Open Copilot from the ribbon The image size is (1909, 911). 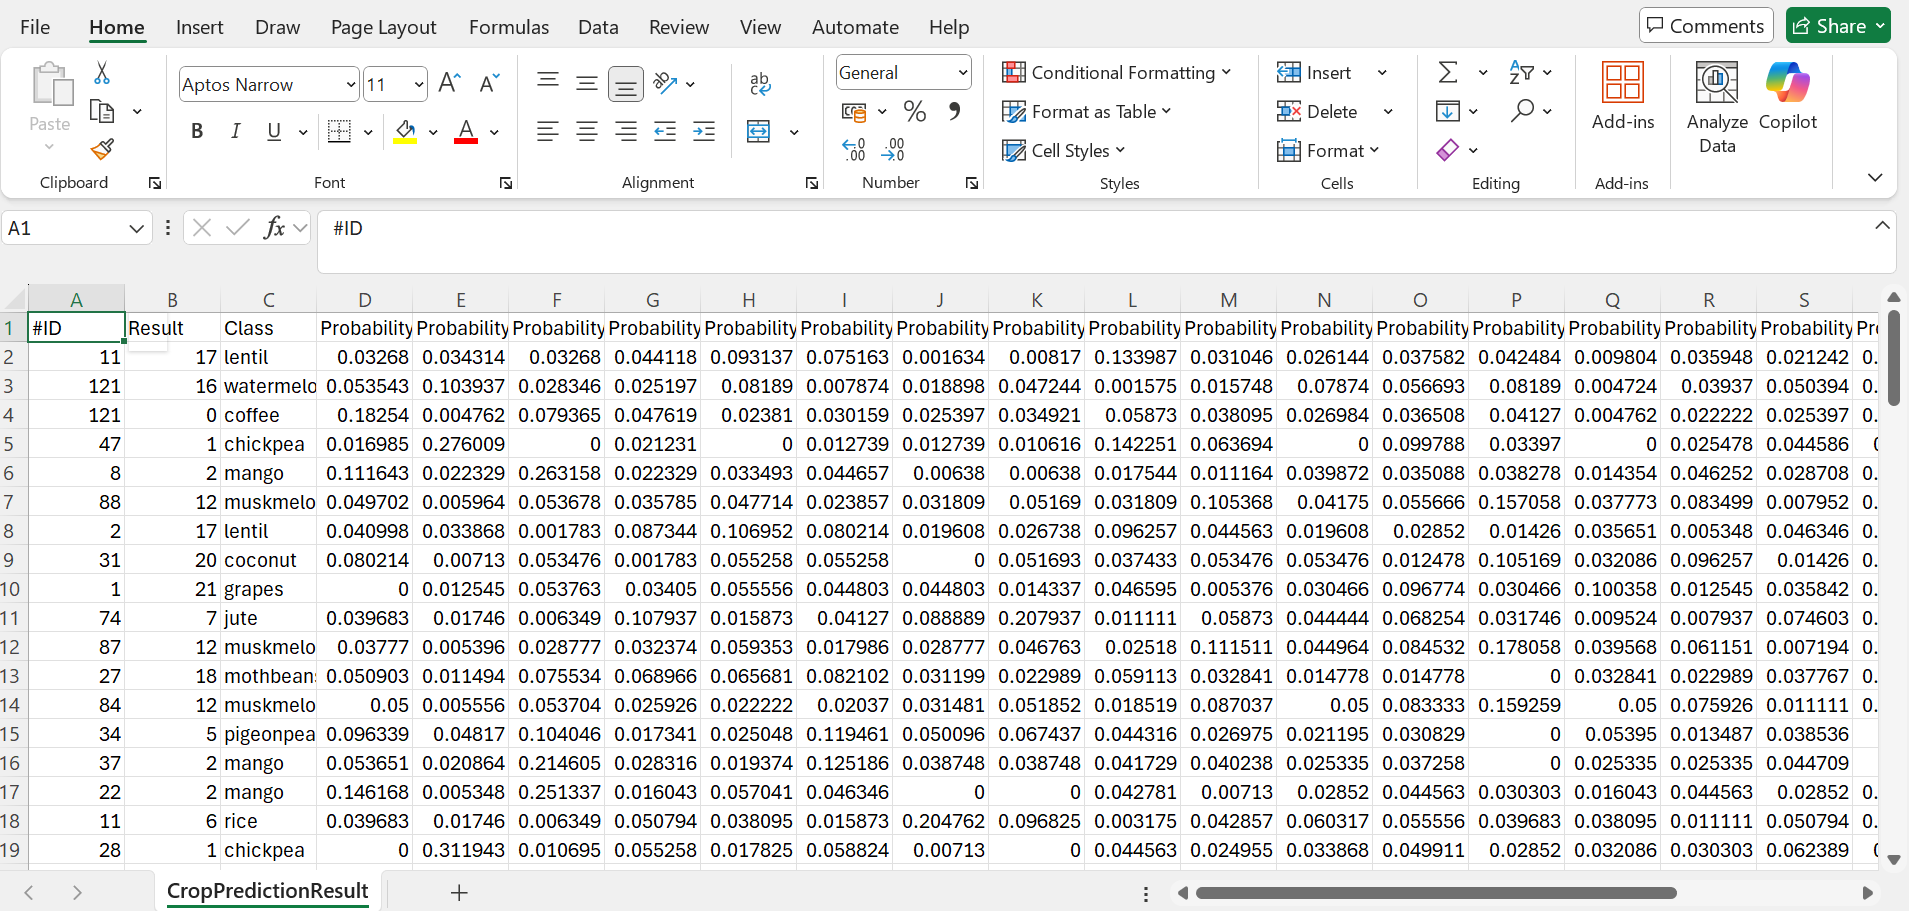coord(1787,97)
